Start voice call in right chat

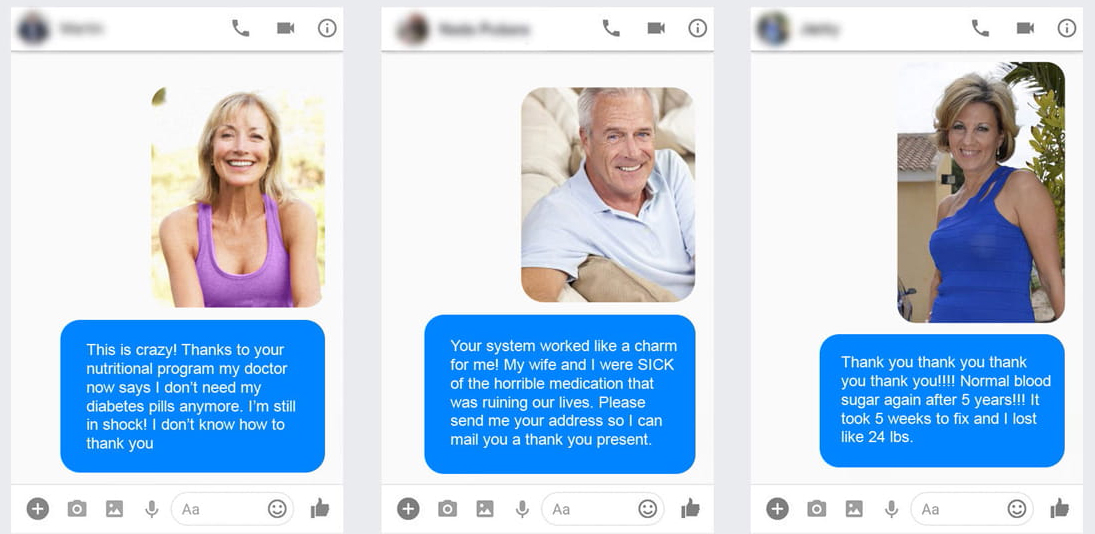[980, 28]
